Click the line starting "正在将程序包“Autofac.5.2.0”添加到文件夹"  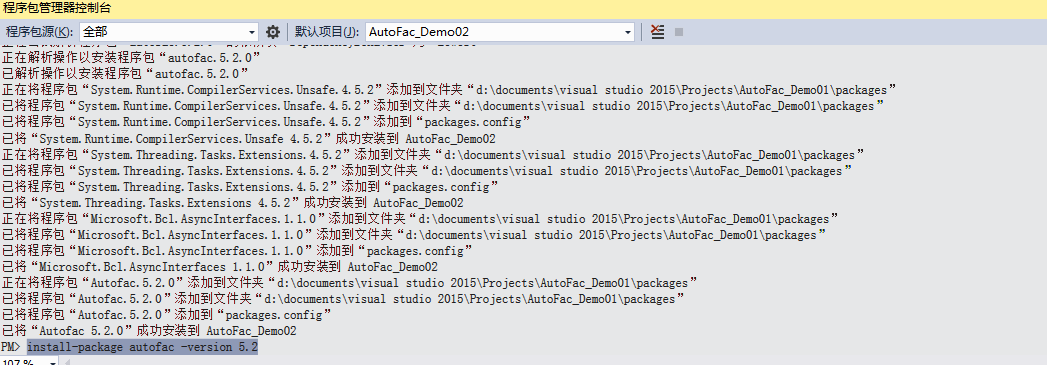[349, 283]
